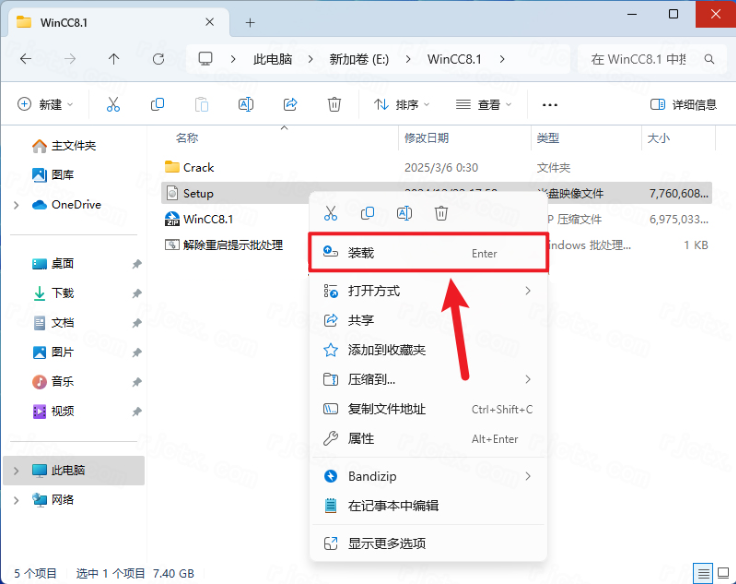The height and width of the screenshot is (584, 736).
Task: Click the search magnifier icon
Action: 709,59
